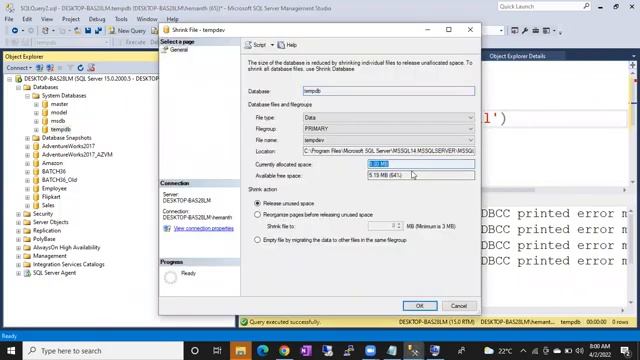Select the Flipkart database
This screenshot has width=640, height=360.
[51, 197]
